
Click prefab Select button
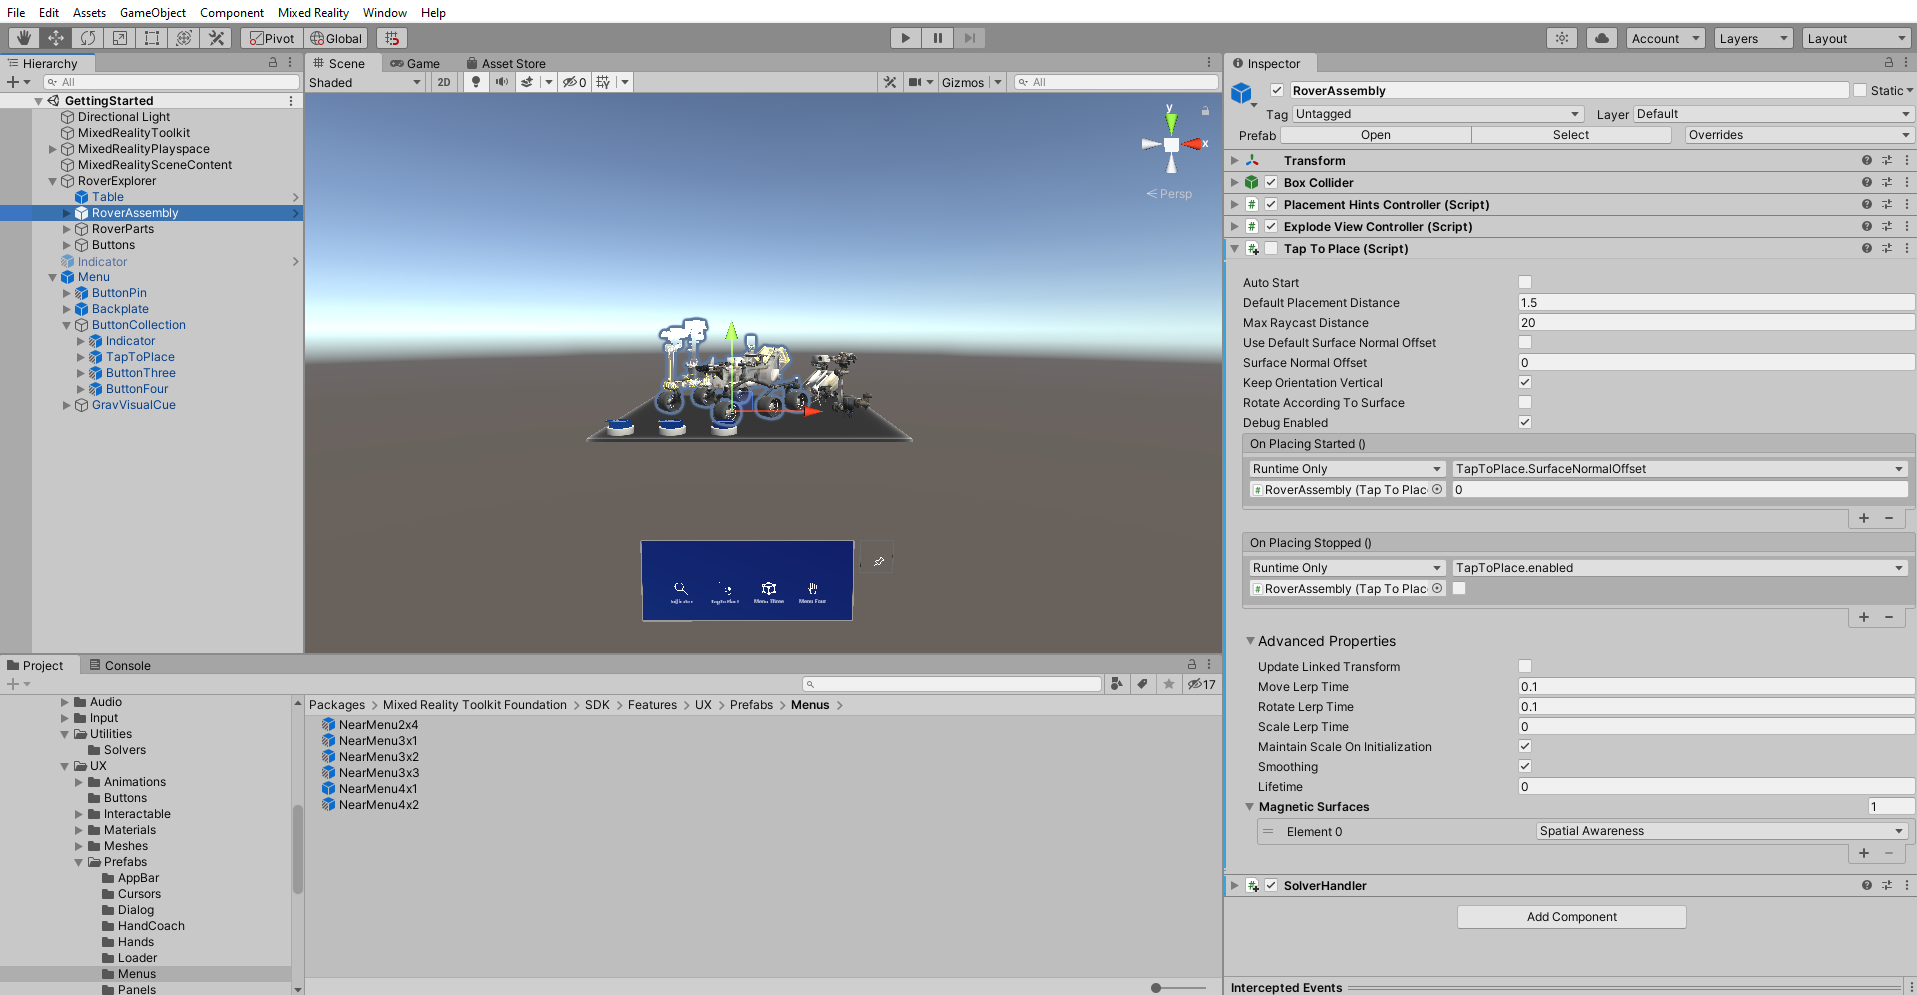[1570, 135]
